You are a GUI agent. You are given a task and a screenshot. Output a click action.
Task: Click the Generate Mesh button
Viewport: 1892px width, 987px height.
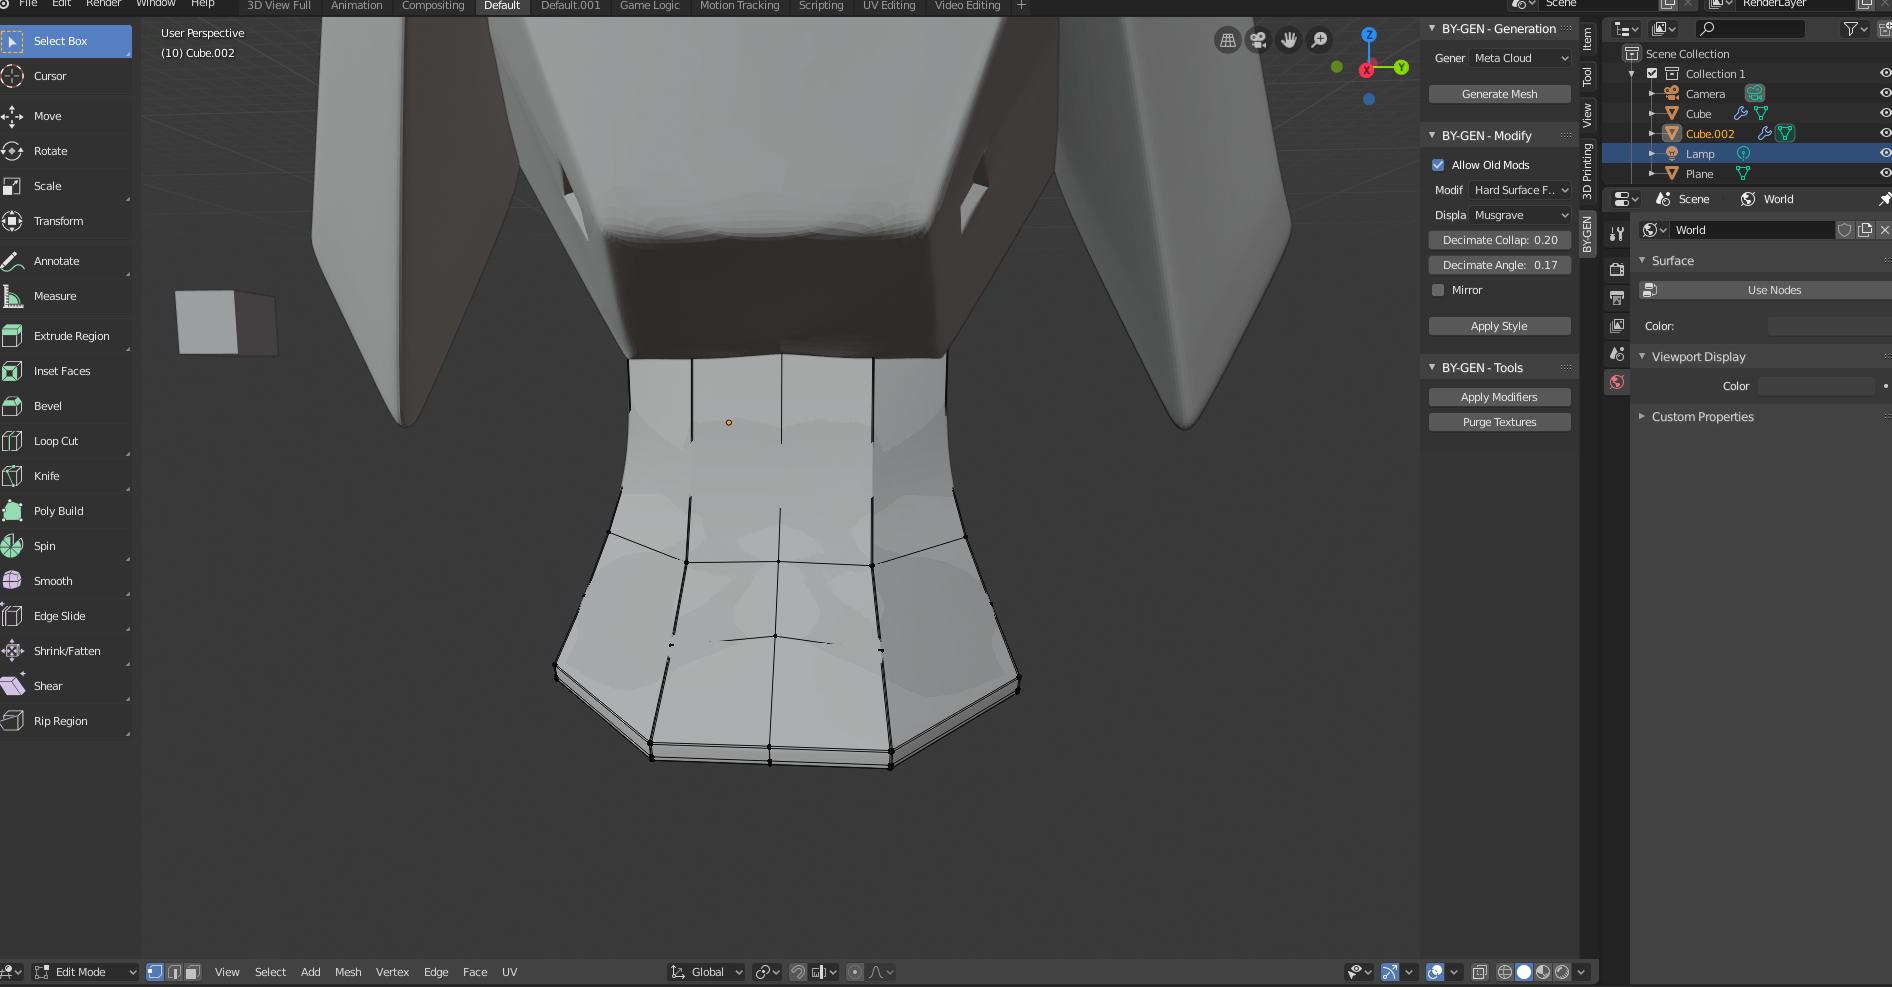pyautogui.click(x=1499, y=94)
